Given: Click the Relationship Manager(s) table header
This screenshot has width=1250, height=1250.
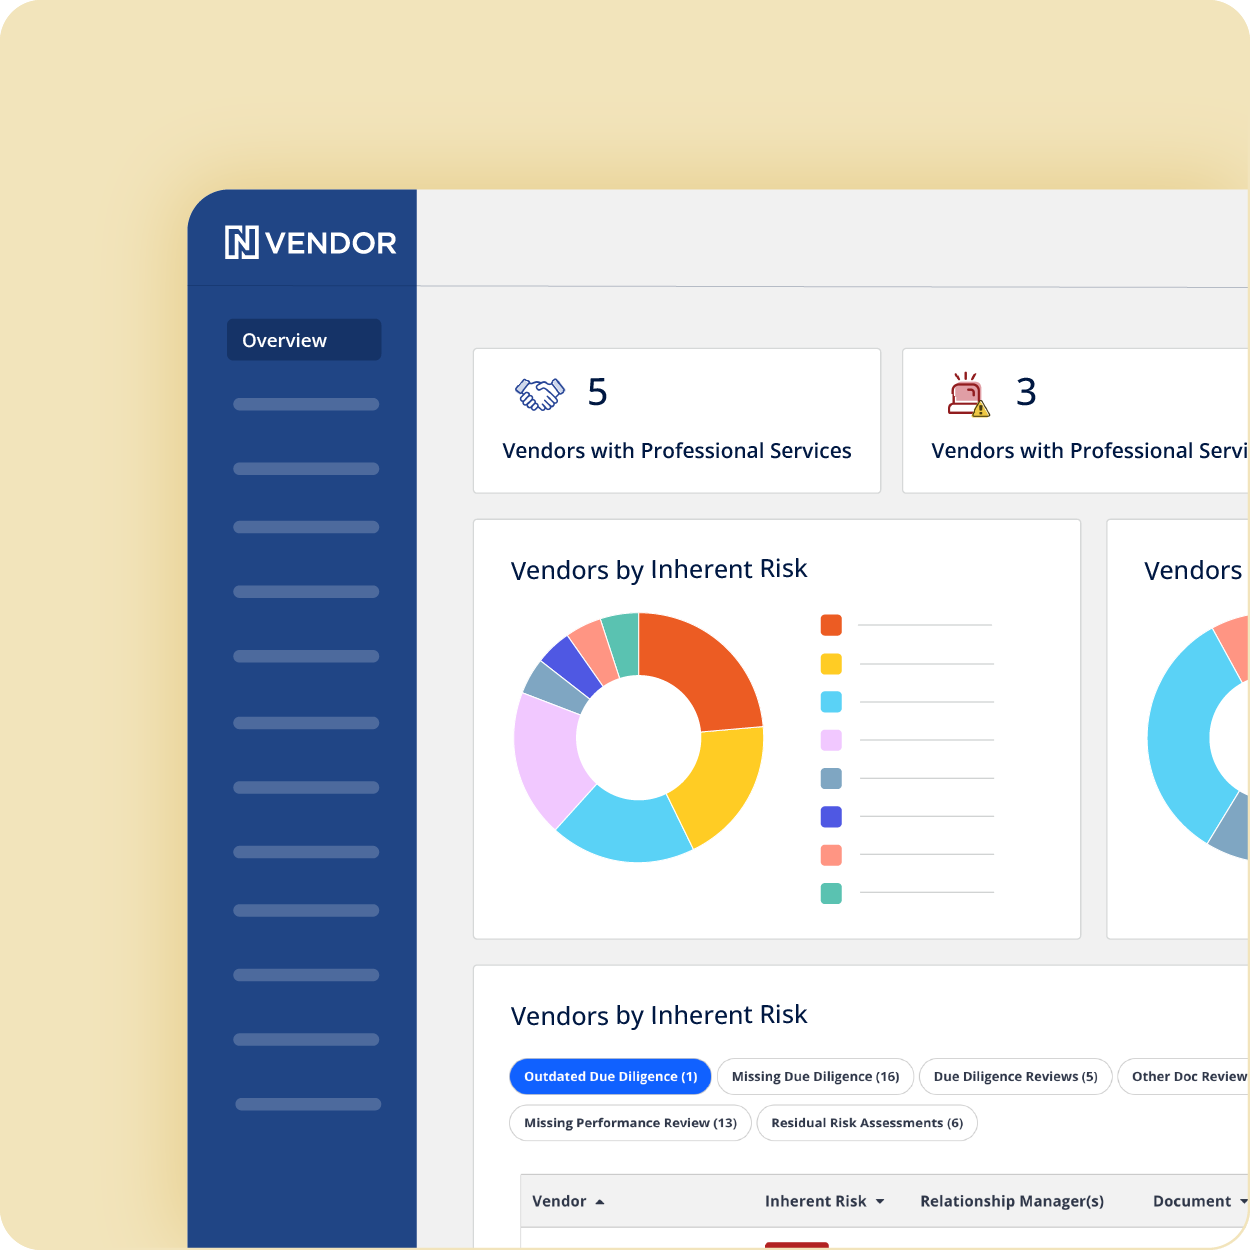Looking at the screenshot, I should (x=1012, y=1201).
